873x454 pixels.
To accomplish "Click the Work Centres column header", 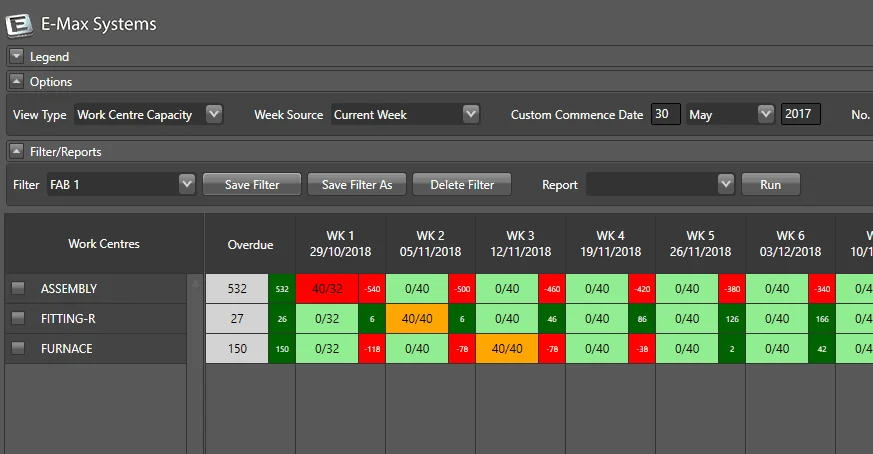I will [104, 243].
